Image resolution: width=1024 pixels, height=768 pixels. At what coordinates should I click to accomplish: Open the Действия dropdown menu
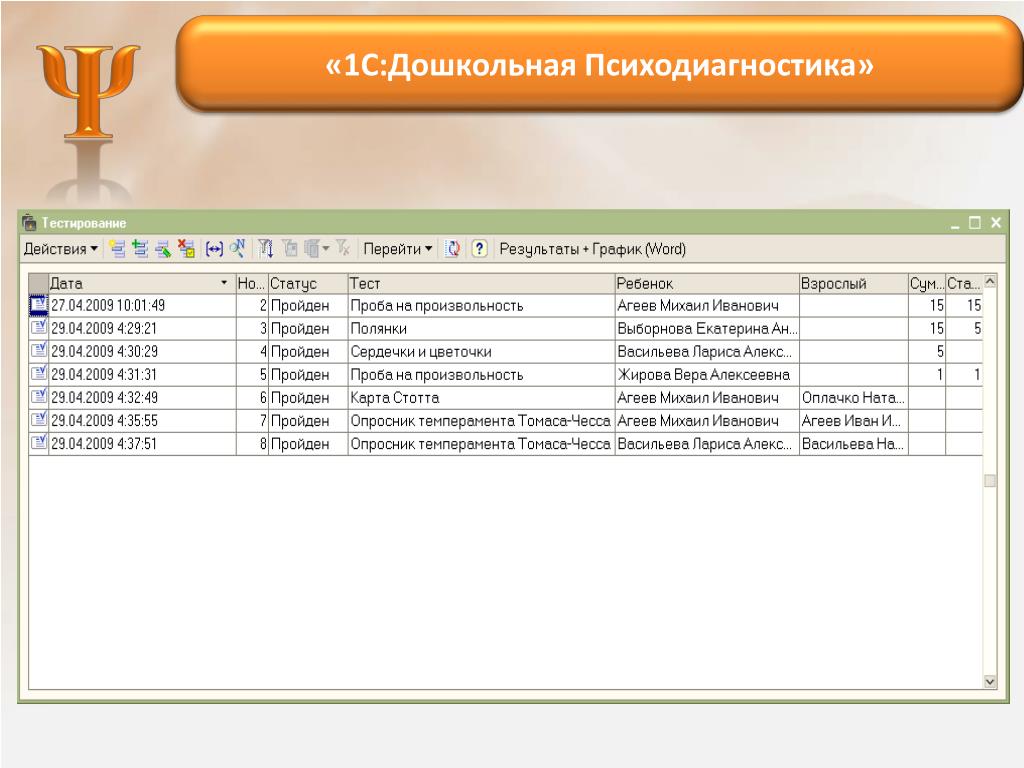click(x=61, y=249)
